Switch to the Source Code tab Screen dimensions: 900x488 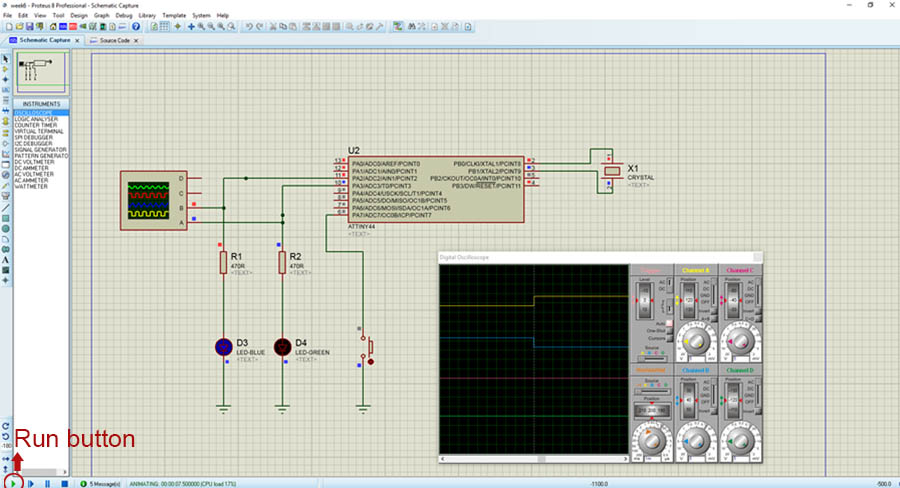(x=114, y=41)
